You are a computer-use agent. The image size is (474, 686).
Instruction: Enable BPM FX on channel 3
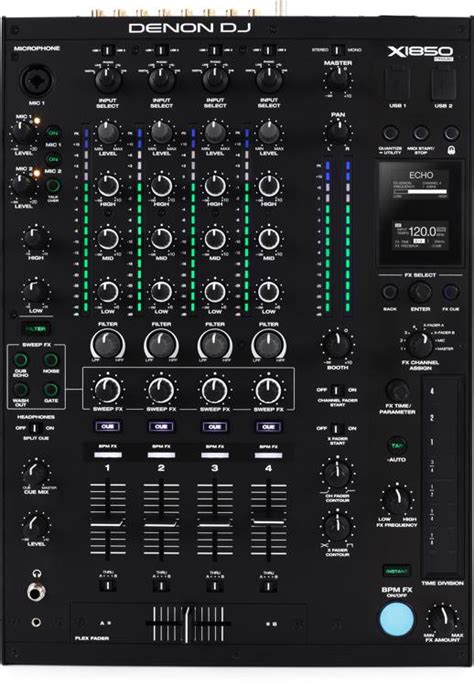click(215, 455)
